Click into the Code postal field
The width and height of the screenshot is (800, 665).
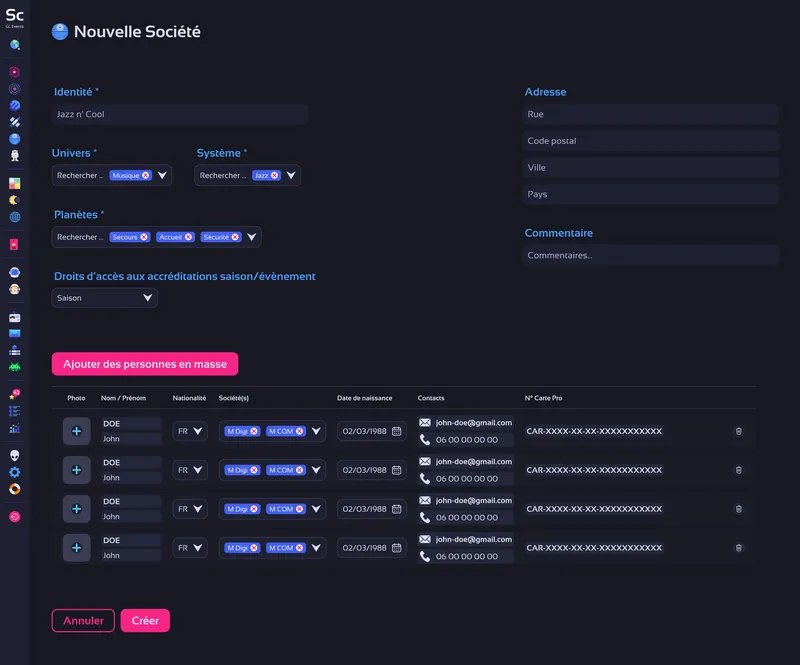[650, 141]
